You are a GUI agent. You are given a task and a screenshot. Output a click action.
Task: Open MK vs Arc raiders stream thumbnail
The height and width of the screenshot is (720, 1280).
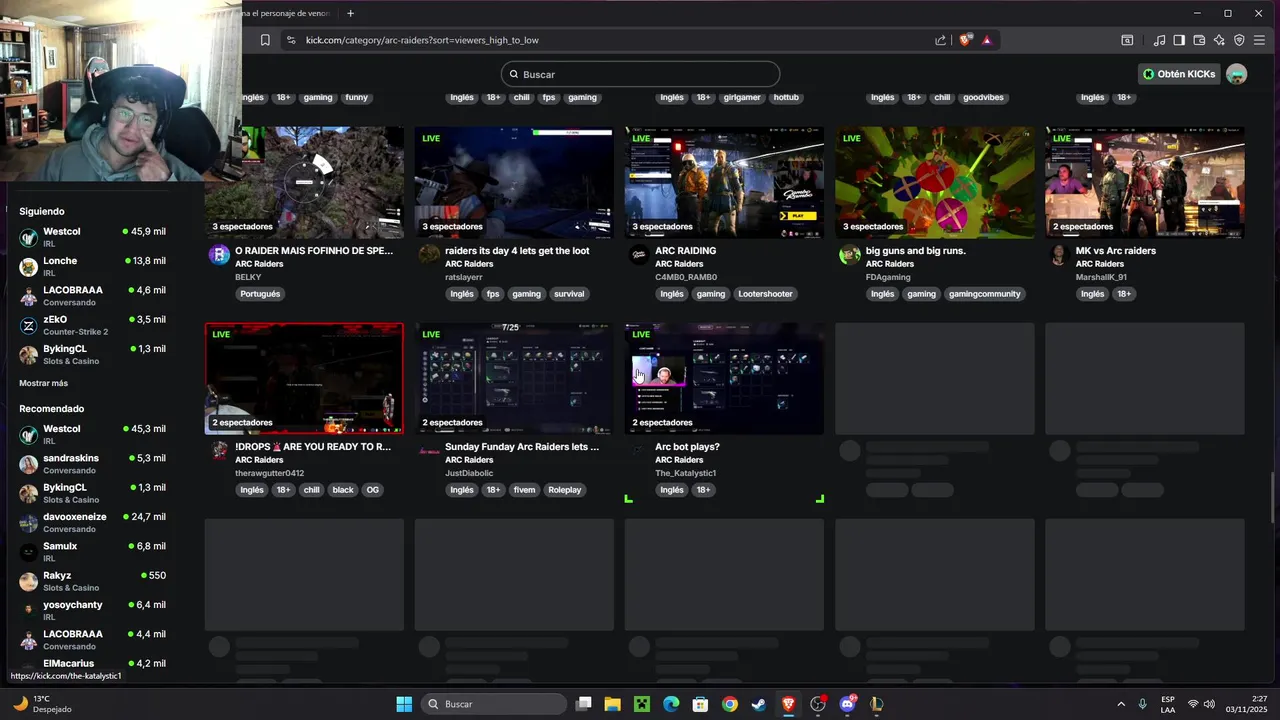pyautogui.click(x=1144, y=182)
